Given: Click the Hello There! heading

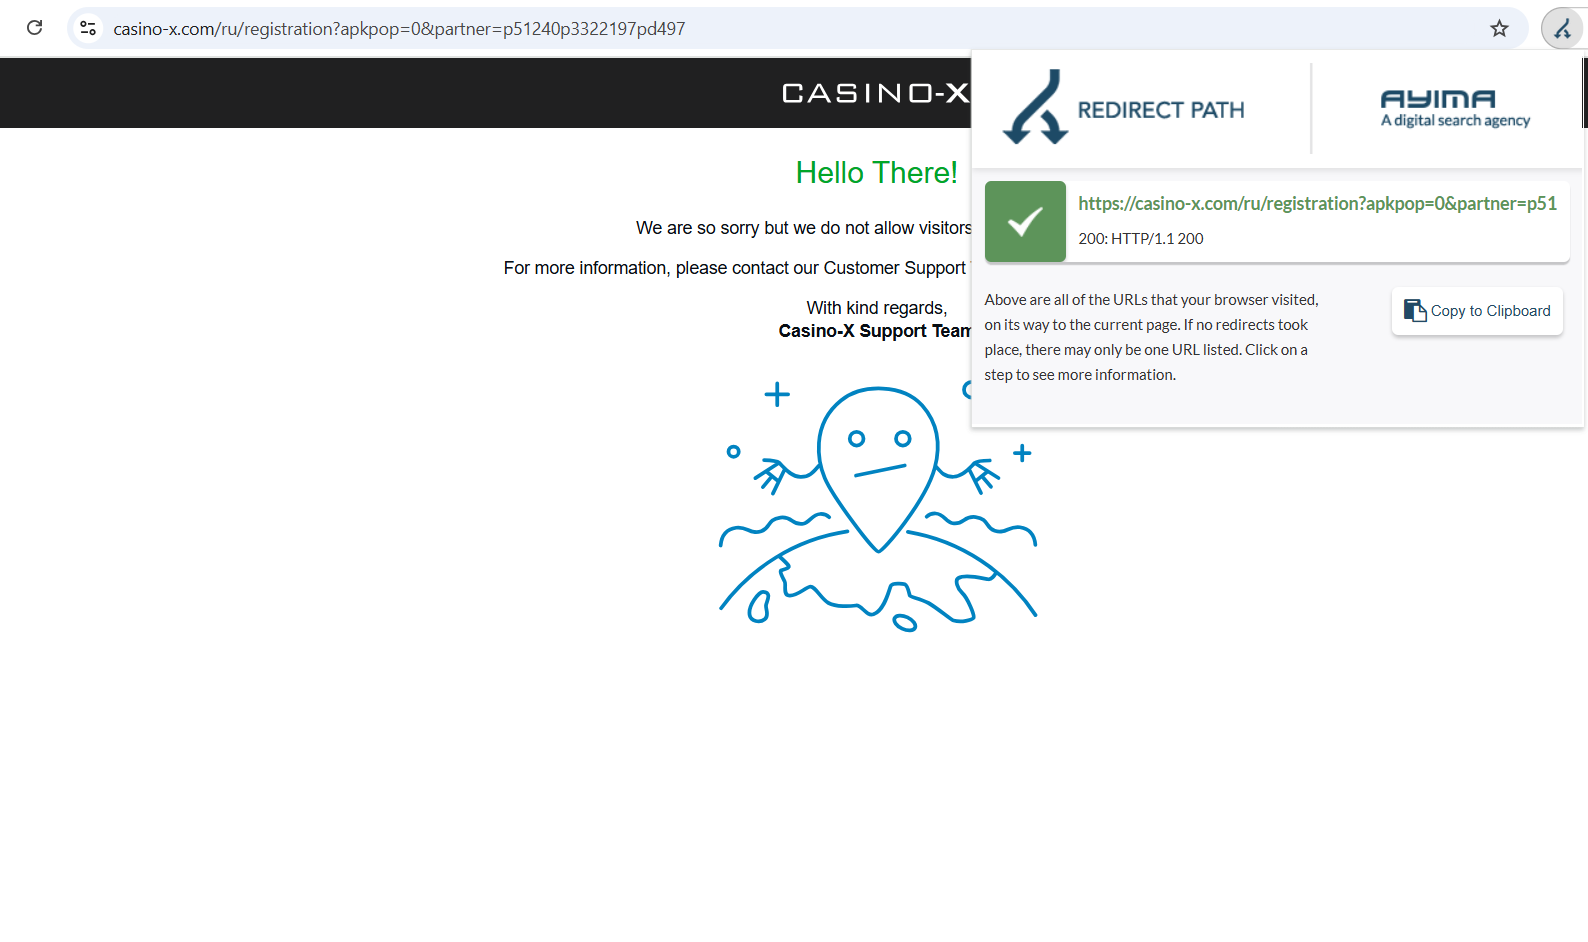Looking at the screenshot, I should point(877,173).
